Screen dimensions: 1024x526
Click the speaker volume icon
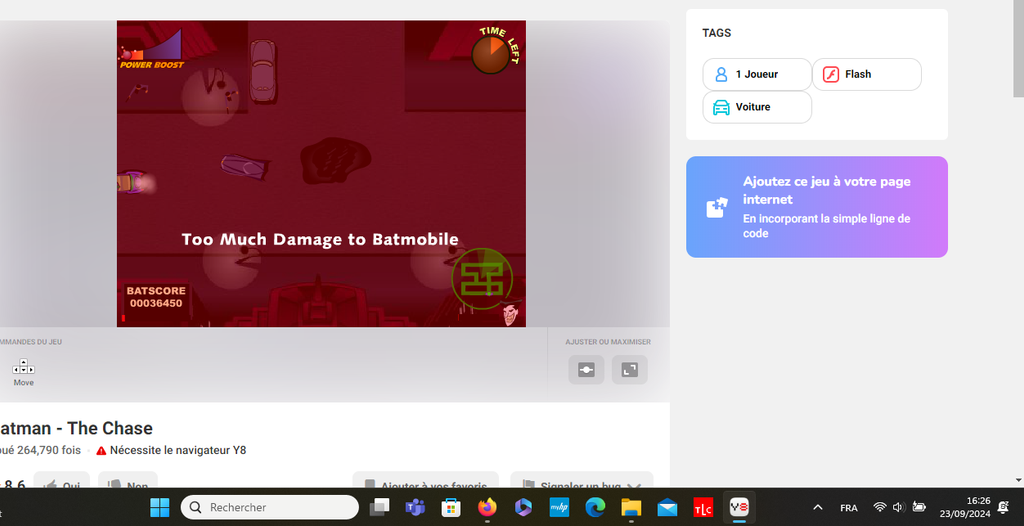[x=899, y=507]
